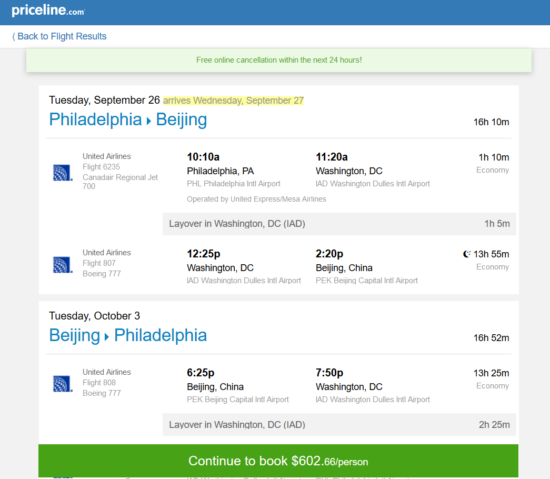Click the United Airlines logo for Flight 6235
Screen dimensions: 550x479
[x=62, y=173]
